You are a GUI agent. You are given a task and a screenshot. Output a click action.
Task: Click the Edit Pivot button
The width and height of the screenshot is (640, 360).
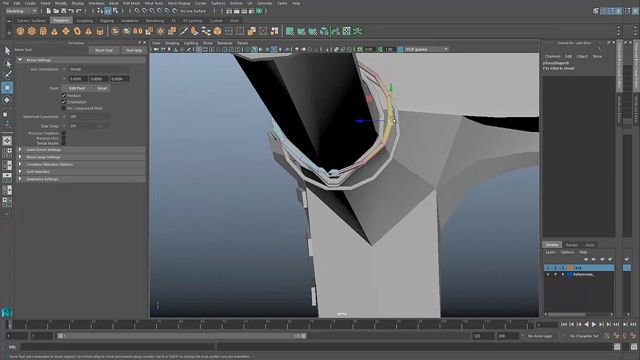[x=77, y=88]
